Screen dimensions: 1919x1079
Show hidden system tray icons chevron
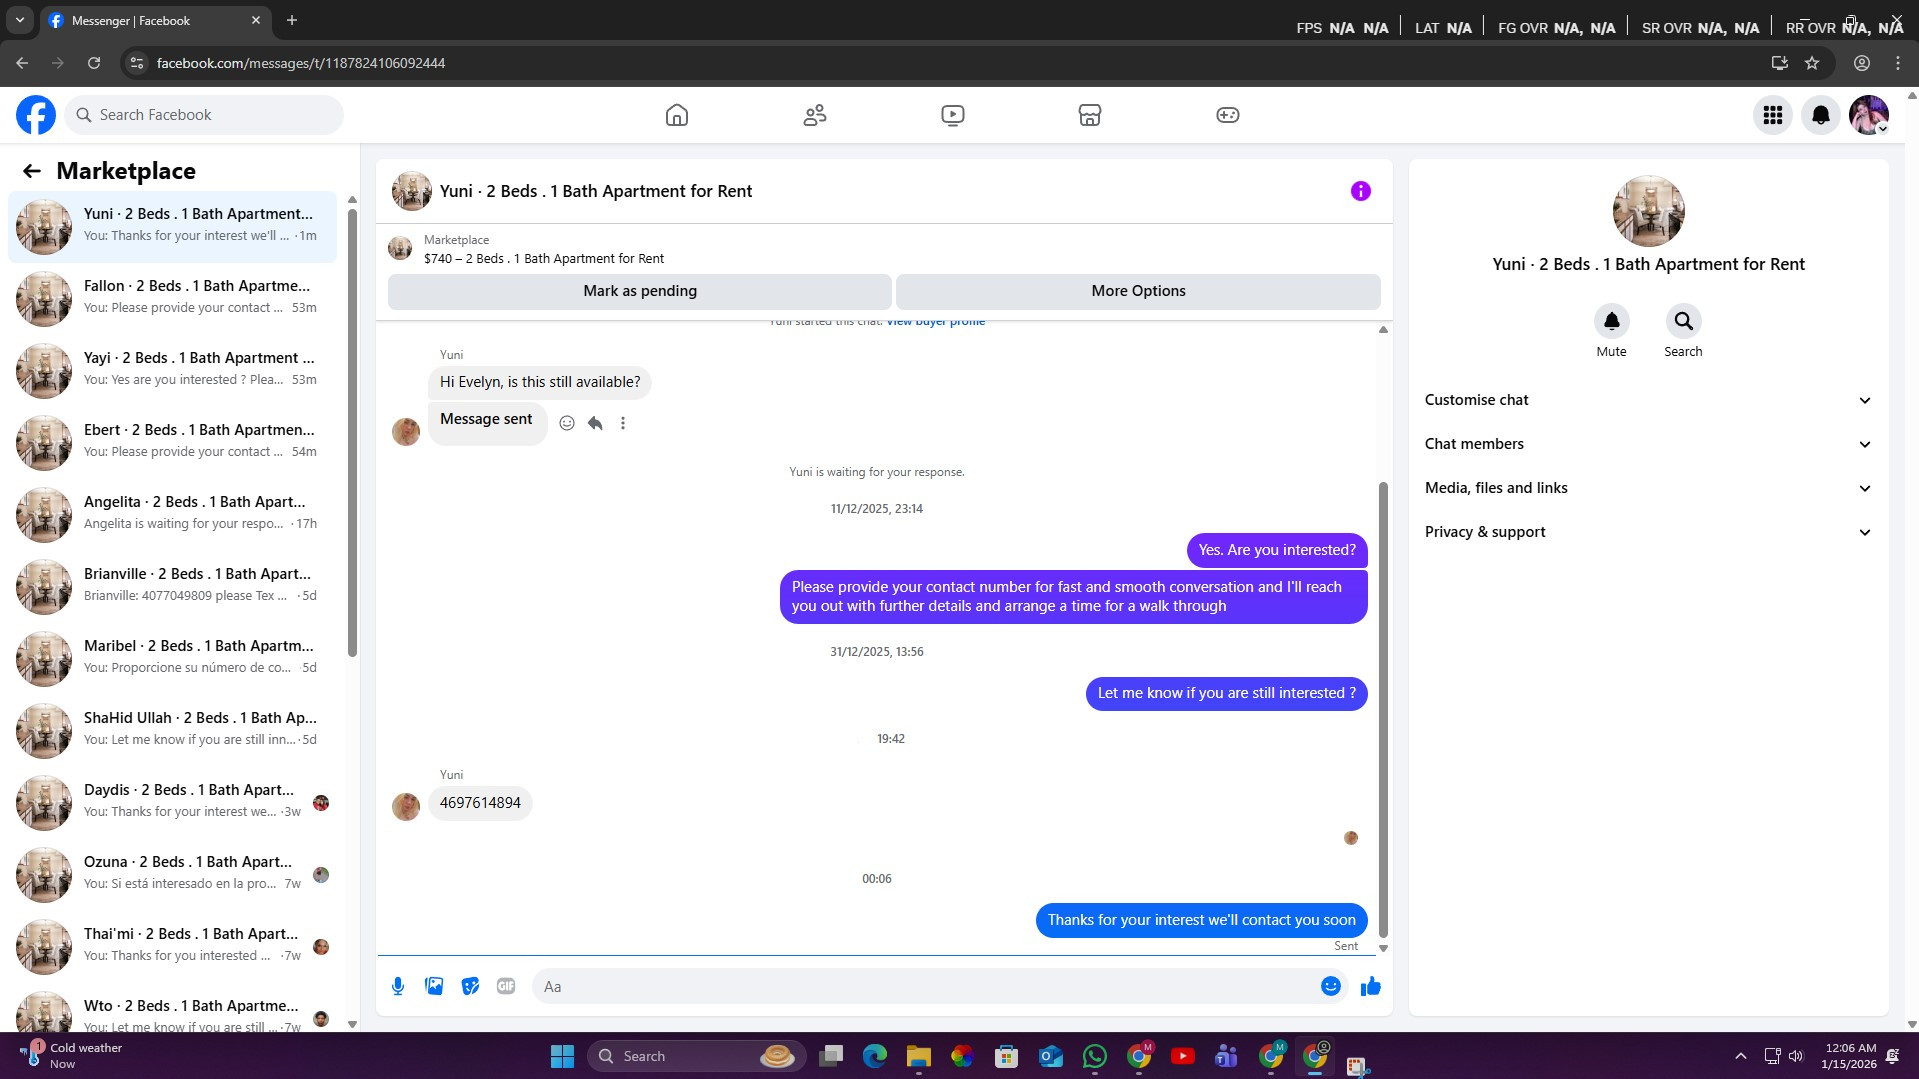[x=1740, y=1056]
